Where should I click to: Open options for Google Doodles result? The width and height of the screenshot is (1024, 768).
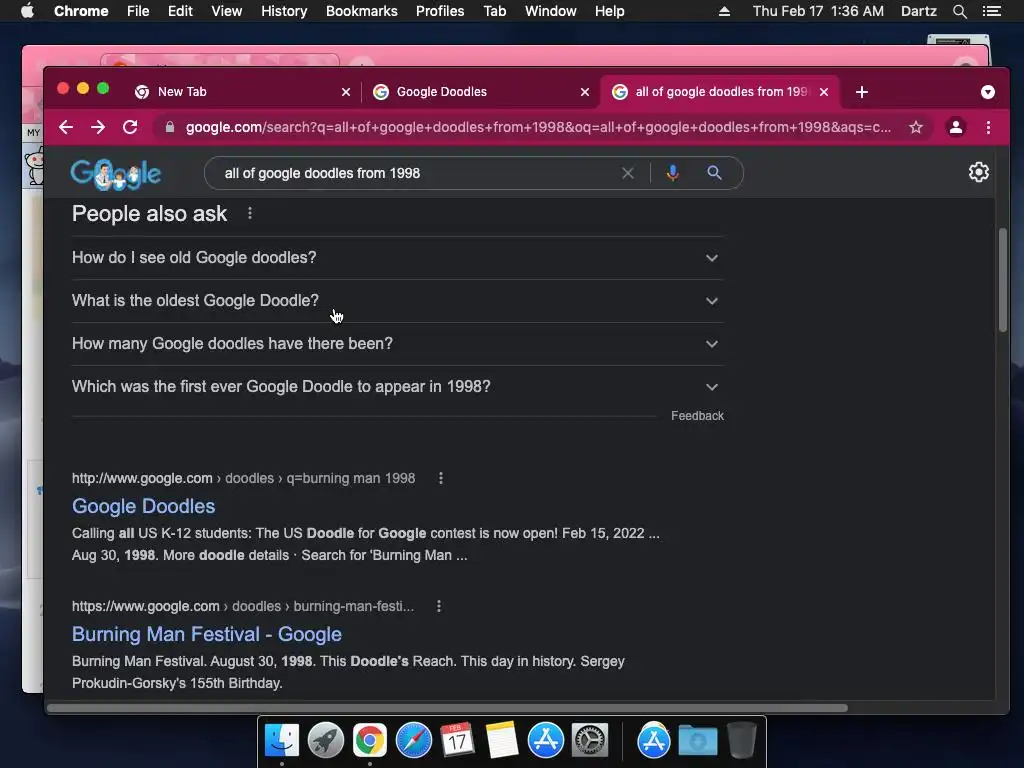coord(441,478)
